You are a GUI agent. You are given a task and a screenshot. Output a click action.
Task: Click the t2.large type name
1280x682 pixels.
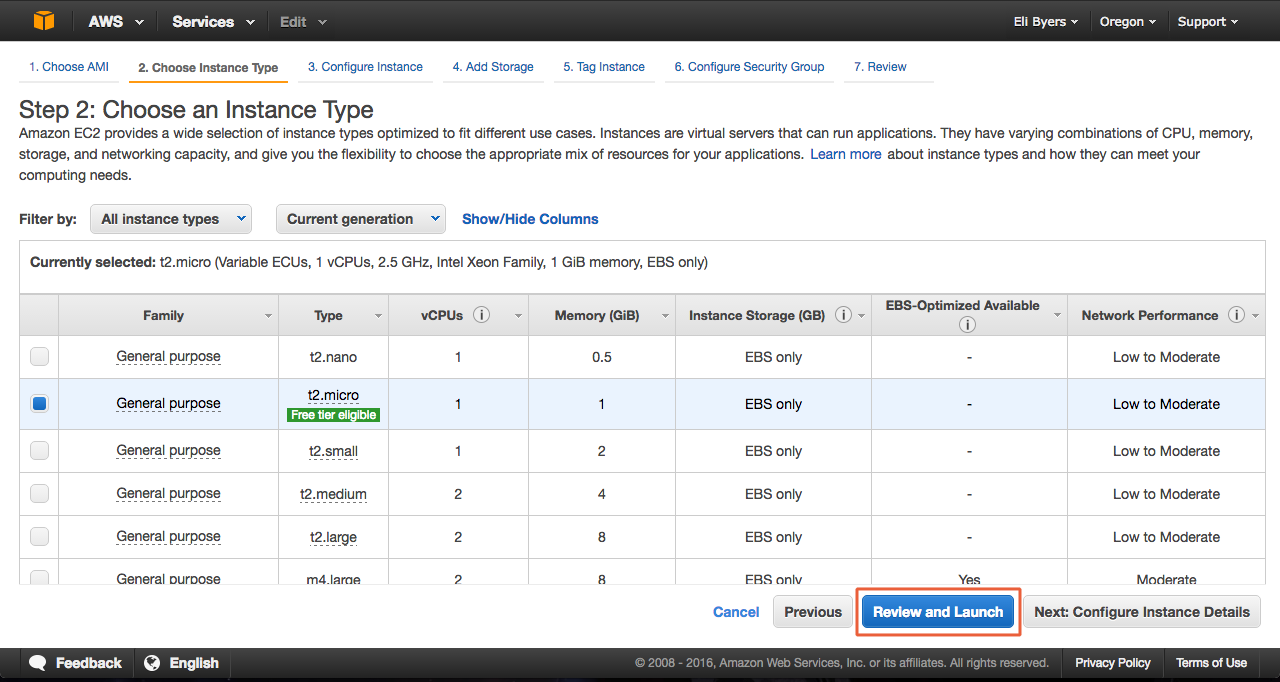tap(333, 537)
